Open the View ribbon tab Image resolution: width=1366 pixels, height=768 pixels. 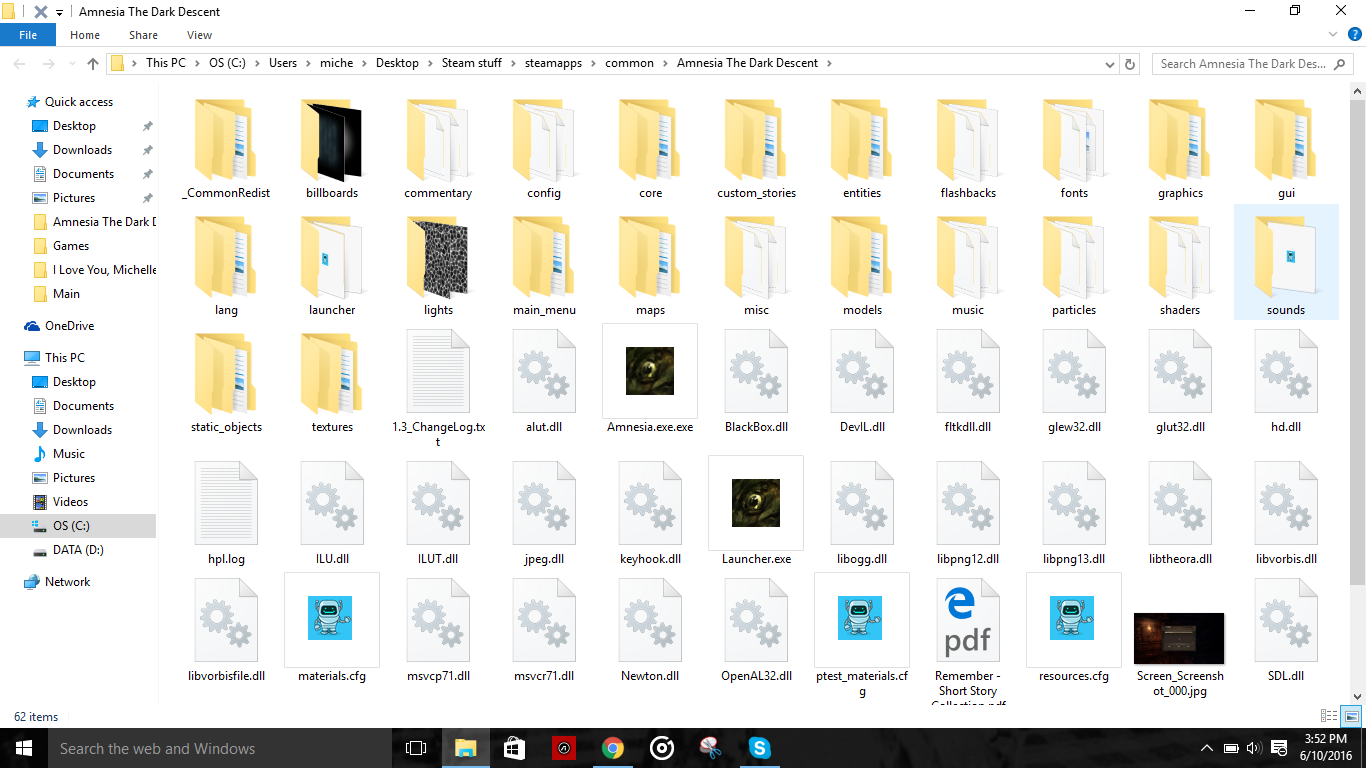coord(199,35)
